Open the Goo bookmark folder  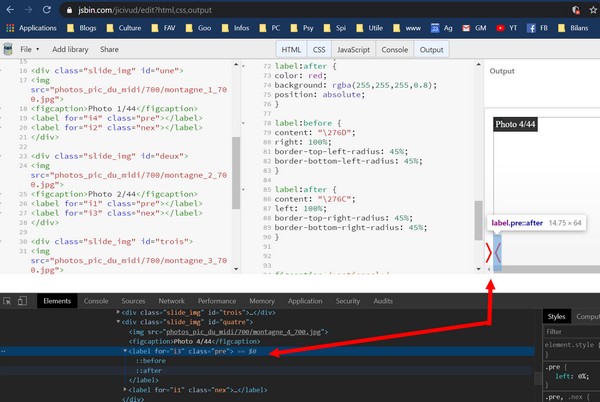198,28
